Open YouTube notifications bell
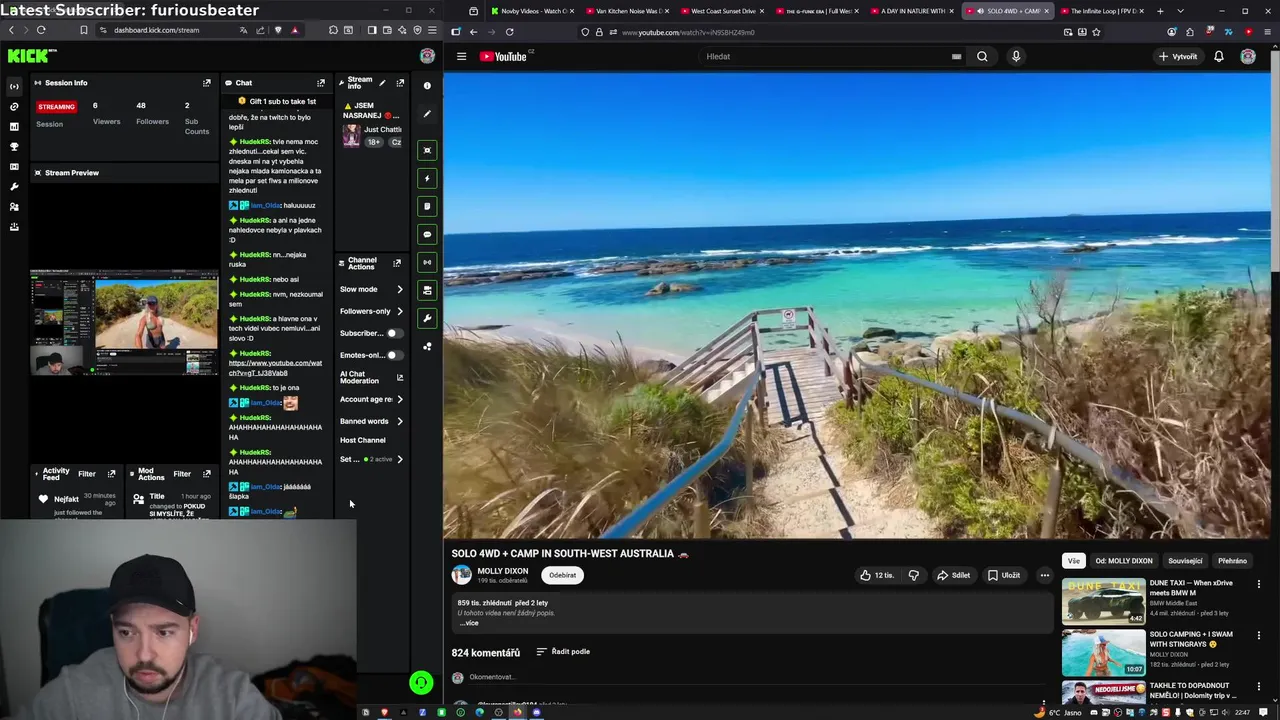 click(1218, 57)
